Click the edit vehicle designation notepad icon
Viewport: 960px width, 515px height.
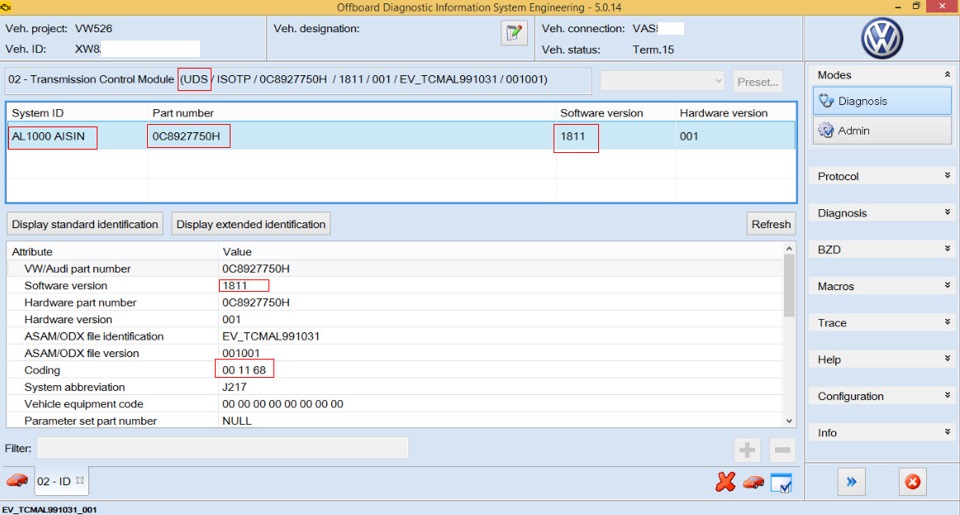pyautogui.click(x=514, y=32)
